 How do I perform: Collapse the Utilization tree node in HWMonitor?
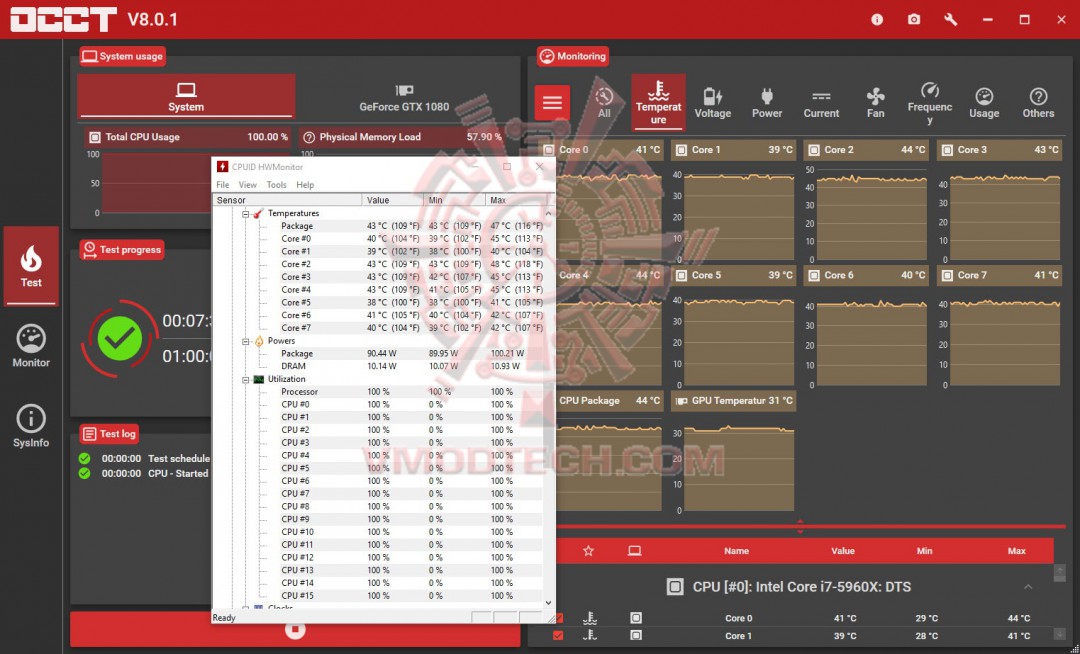click(x=245, y=379)
